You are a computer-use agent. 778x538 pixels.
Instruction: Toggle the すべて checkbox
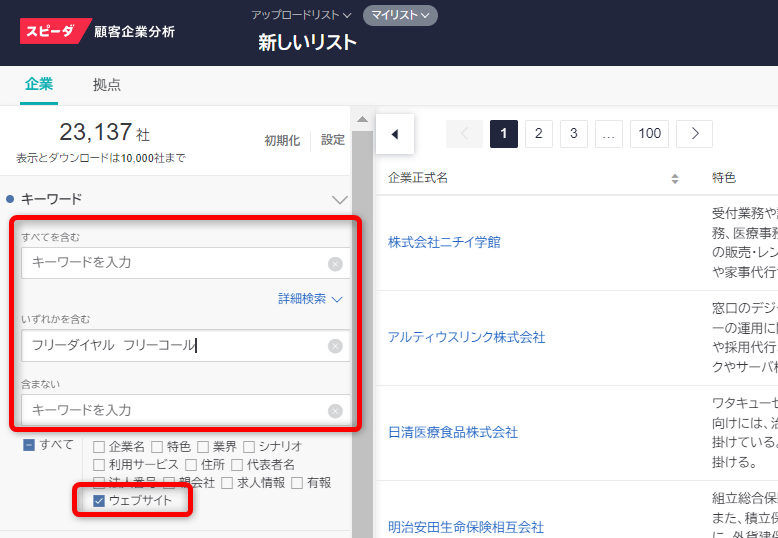click(30, 445)
